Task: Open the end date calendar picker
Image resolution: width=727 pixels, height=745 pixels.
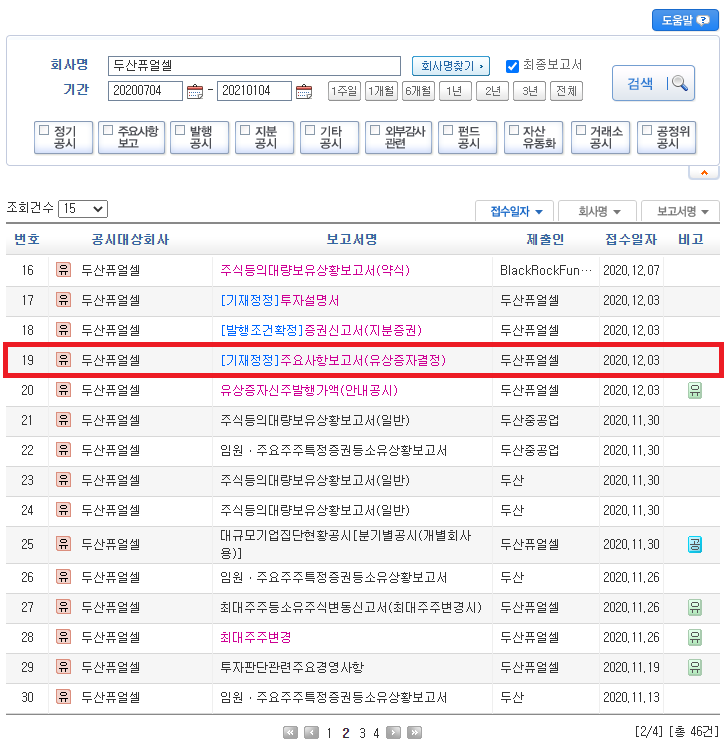Action: click(x=304, y=91)
